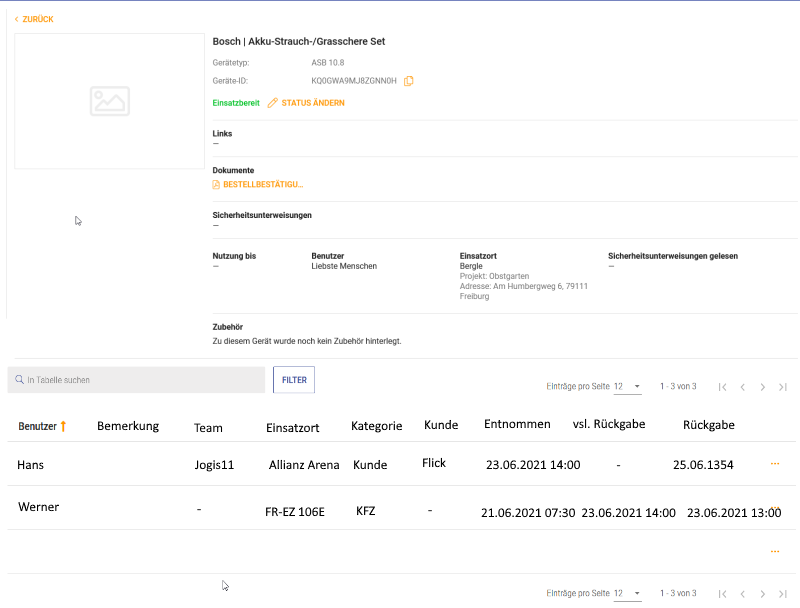The image size is (800, 608).
Task: Go to previous page in top pager
Action: 743,387
